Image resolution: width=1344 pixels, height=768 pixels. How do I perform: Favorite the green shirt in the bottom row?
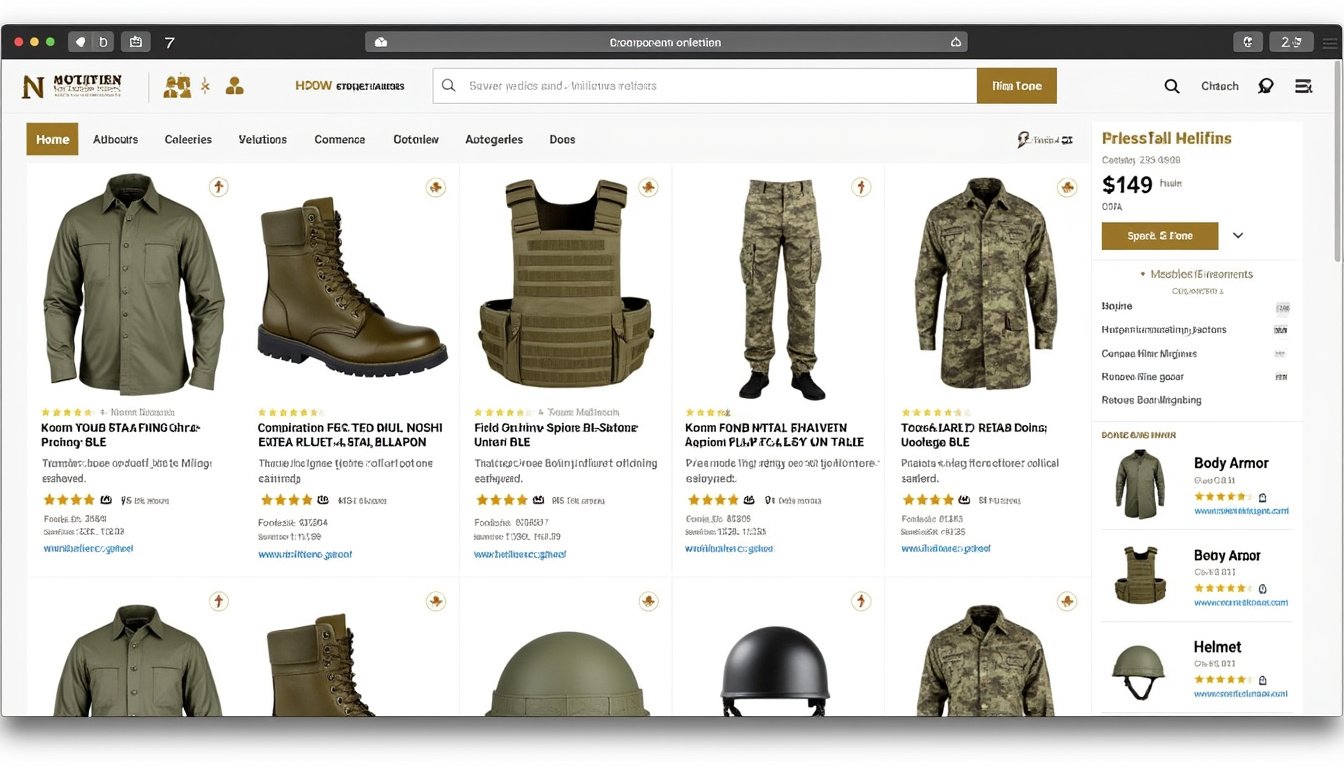click(219, 601)
